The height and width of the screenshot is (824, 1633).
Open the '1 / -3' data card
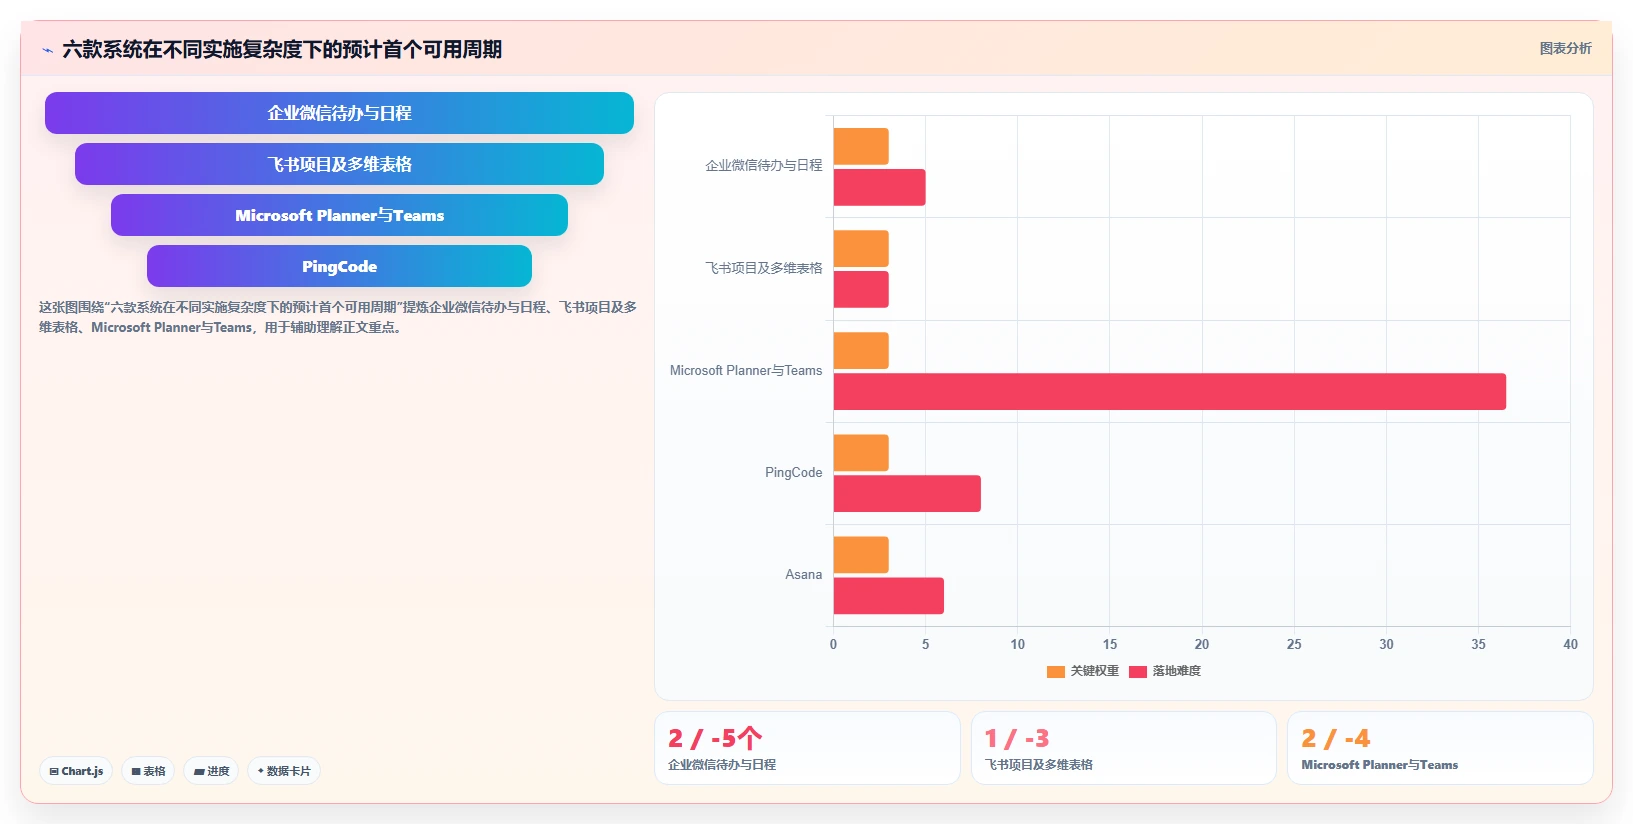pyautogui.click(x=1124, y=748)
